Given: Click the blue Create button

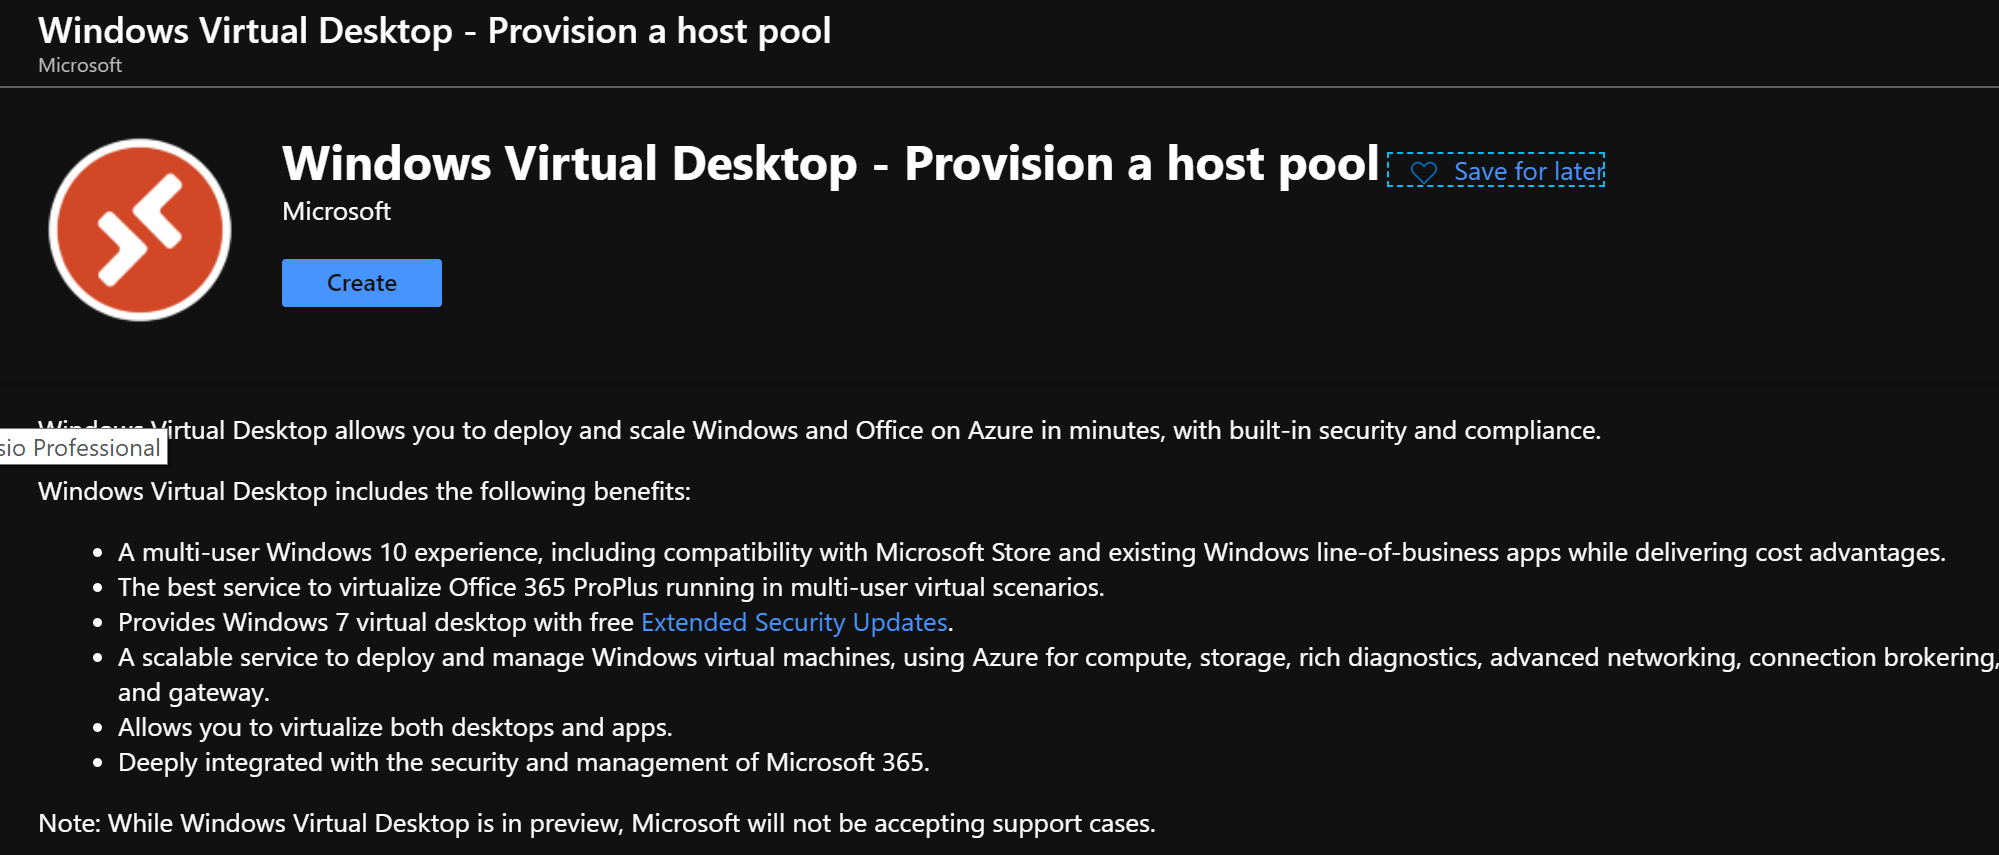Looking at the screenshot, I should click(362, 283).
